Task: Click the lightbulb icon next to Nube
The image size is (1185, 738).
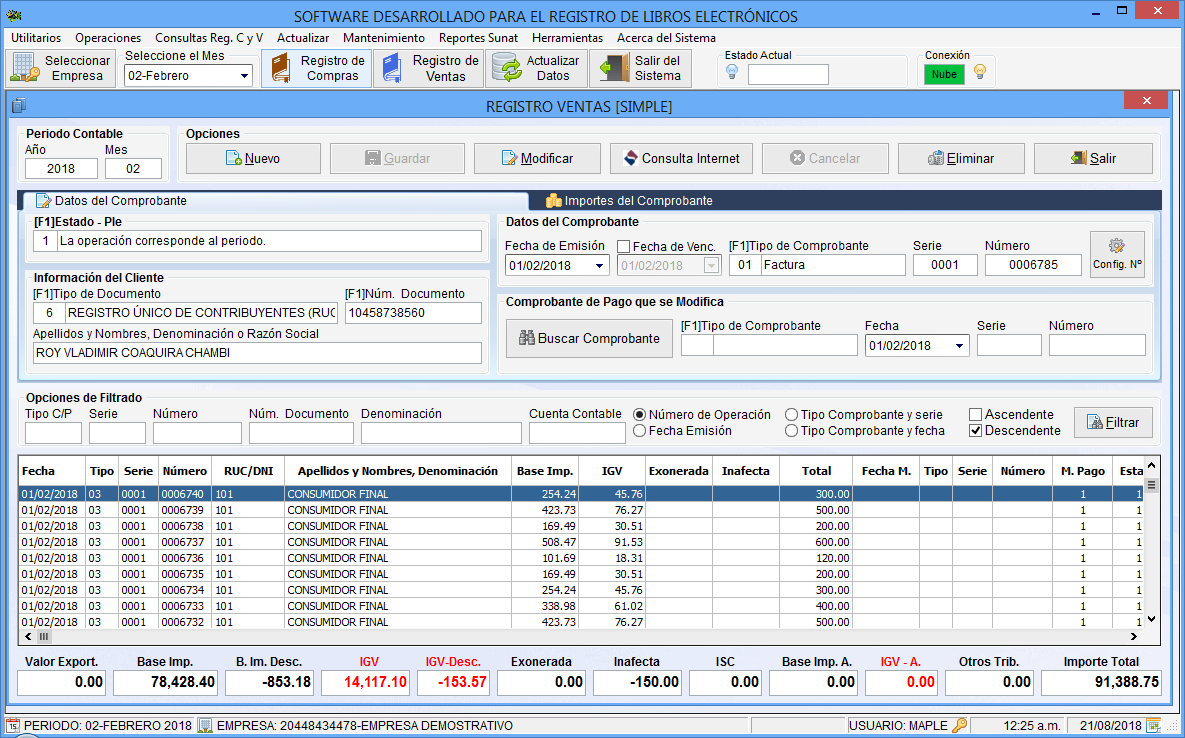Action: (980, 72)
